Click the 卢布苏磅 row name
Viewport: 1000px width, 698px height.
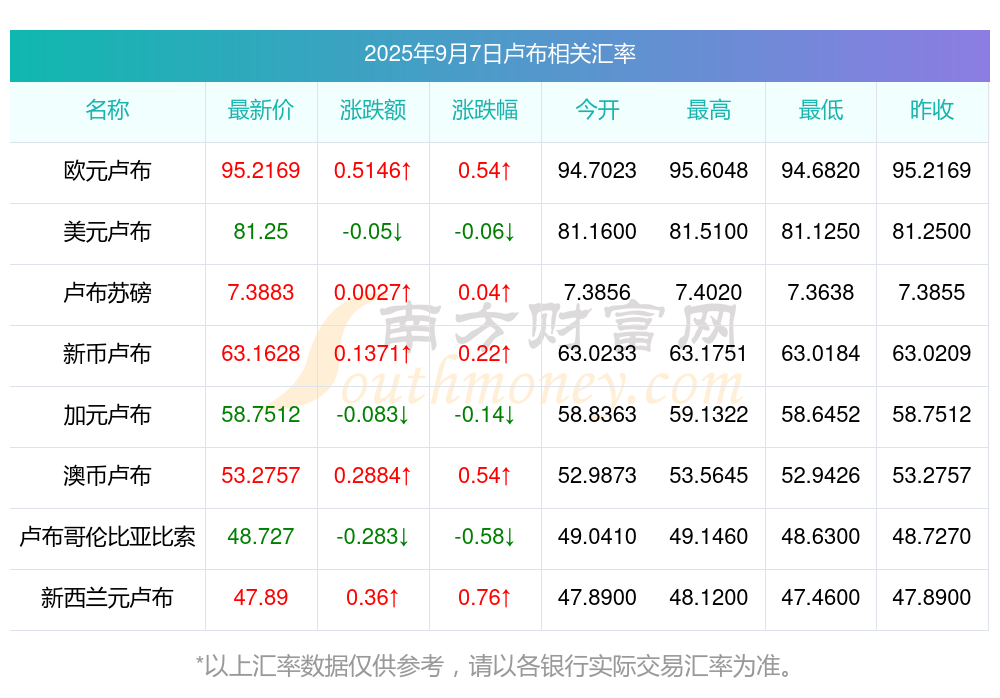tap(107, 293)
